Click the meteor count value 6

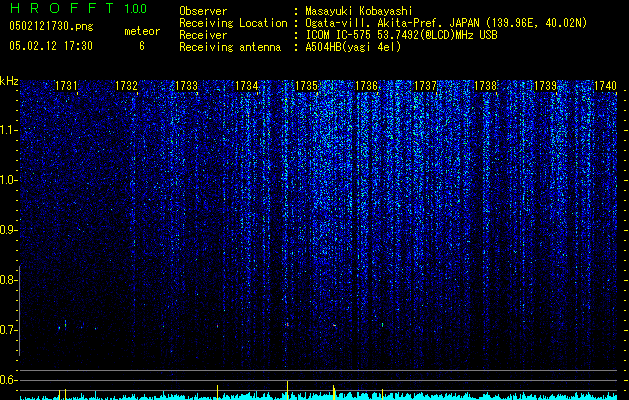pyautogui.click(x=142, y=46)
